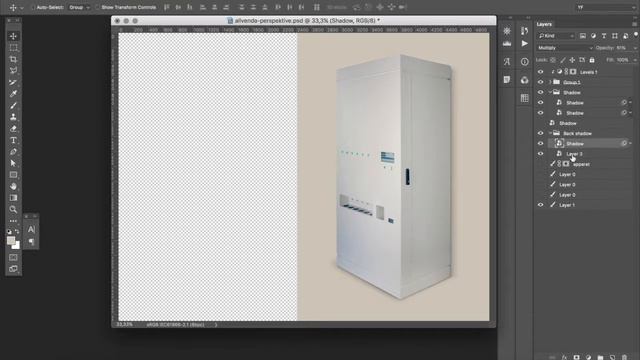
Task: Open the Histogram panel icon
Action: [507, 43]
